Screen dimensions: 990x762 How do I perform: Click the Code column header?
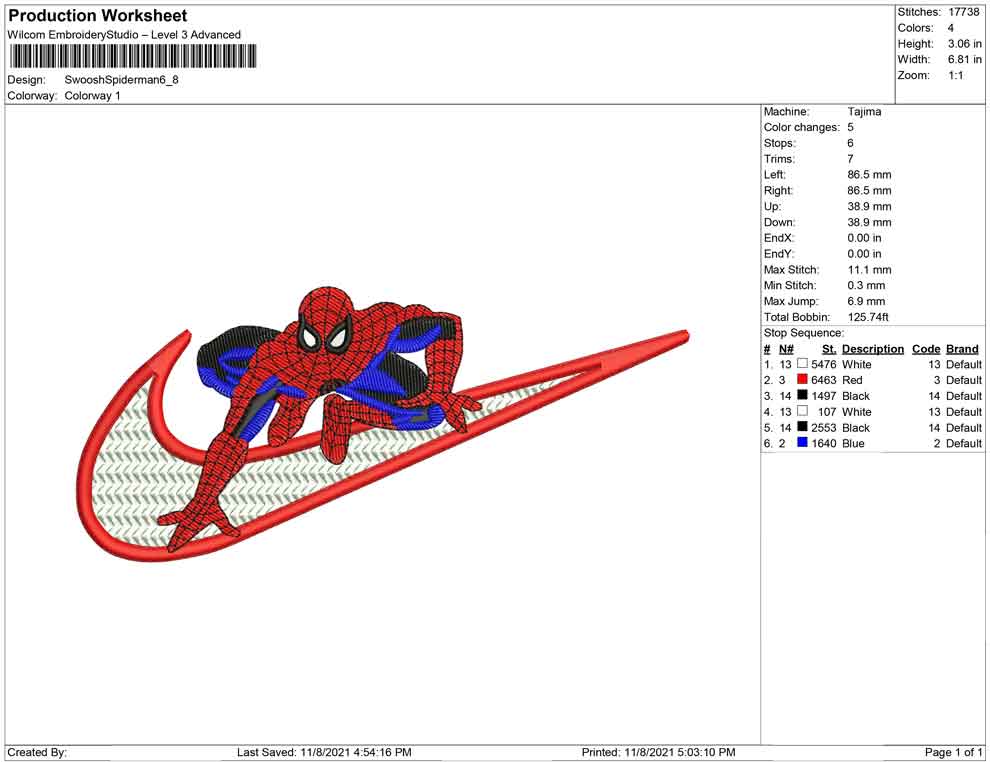pos(926,349)
